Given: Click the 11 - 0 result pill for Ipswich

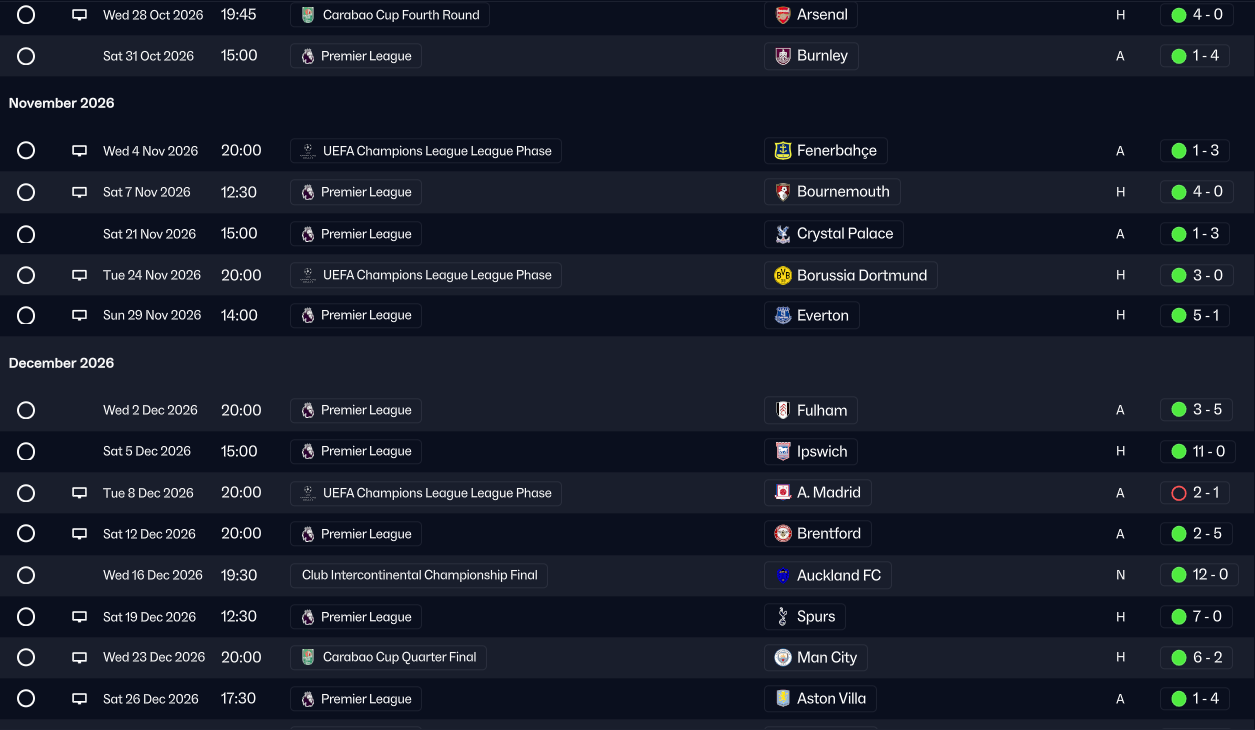Looking at the screenshot, I should click(x=1197, y=451).
